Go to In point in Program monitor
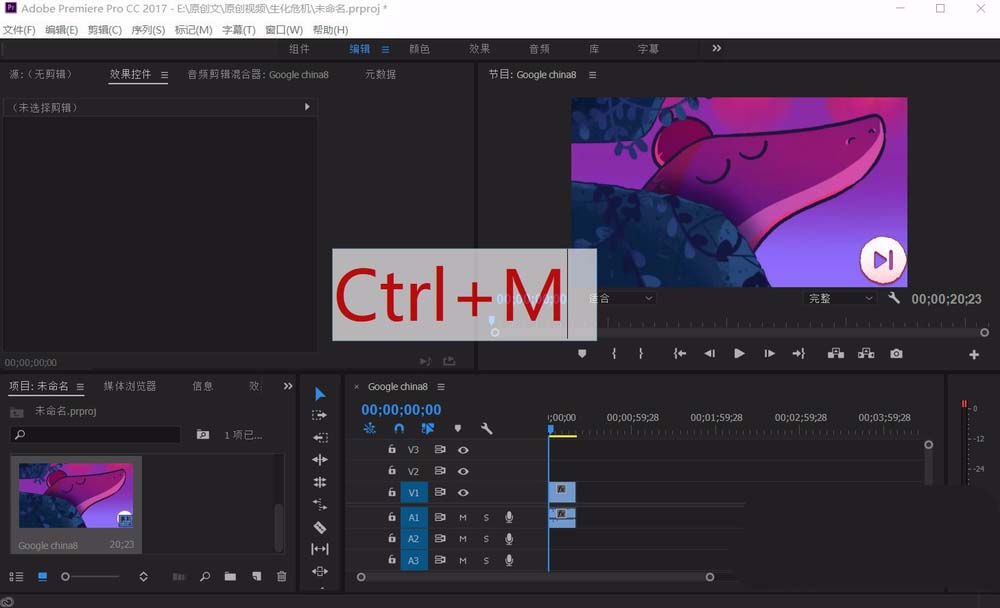The height and width of the screenshot is (608, 1000). [680, 353]
